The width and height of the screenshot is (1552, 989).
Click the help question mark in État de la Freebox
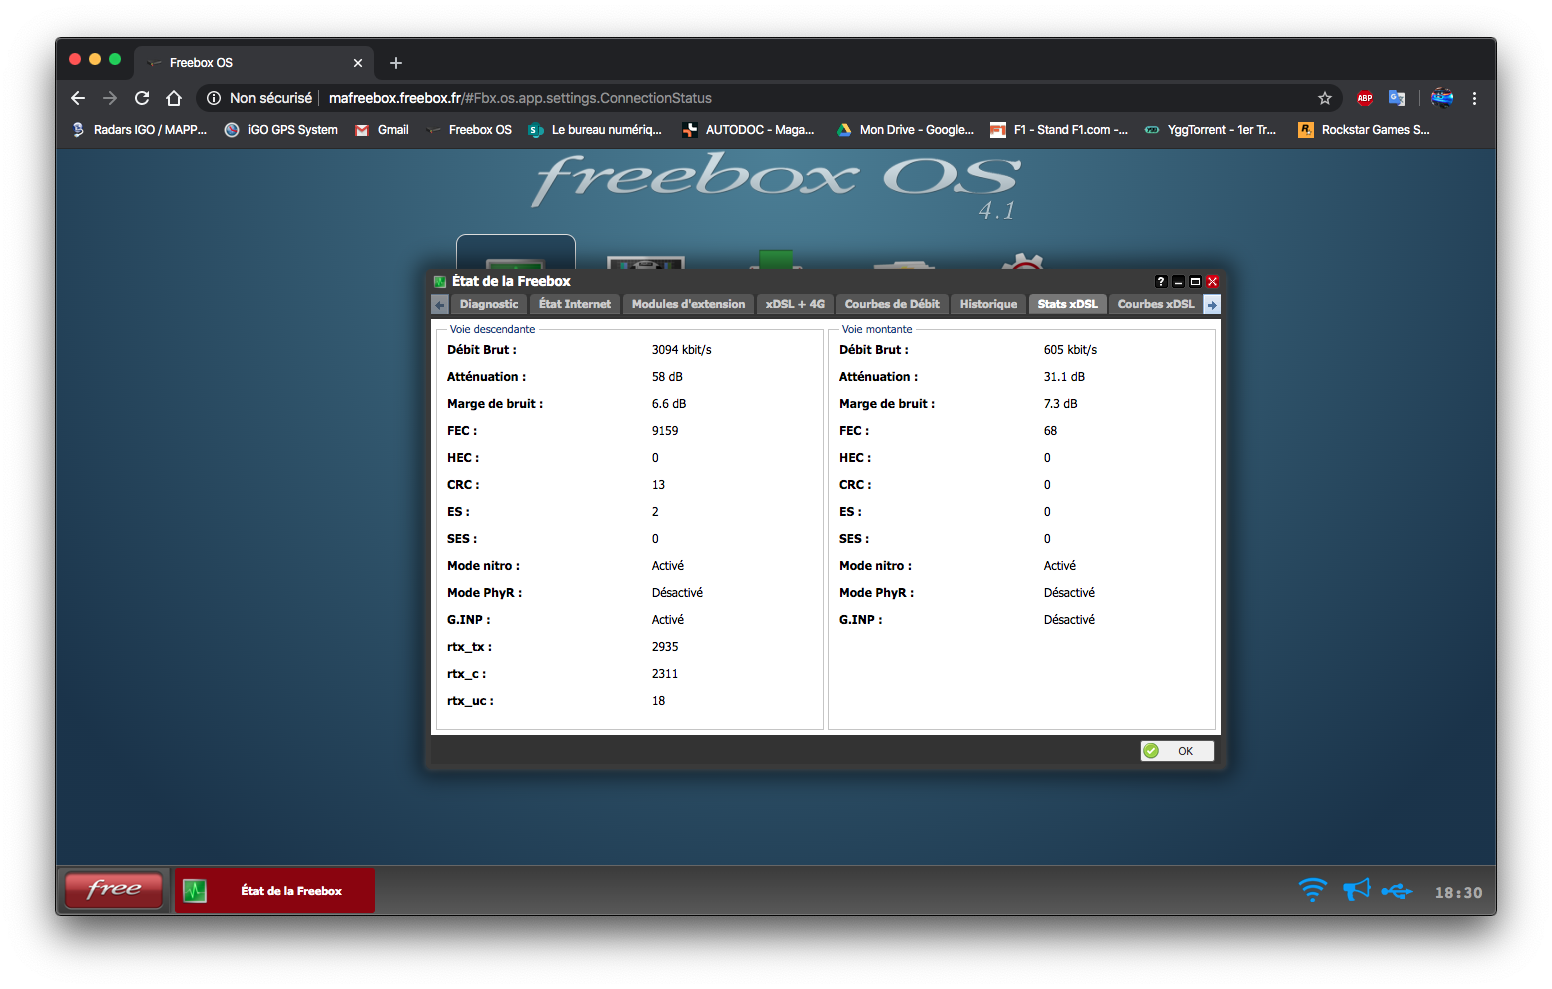point(1161,282)
